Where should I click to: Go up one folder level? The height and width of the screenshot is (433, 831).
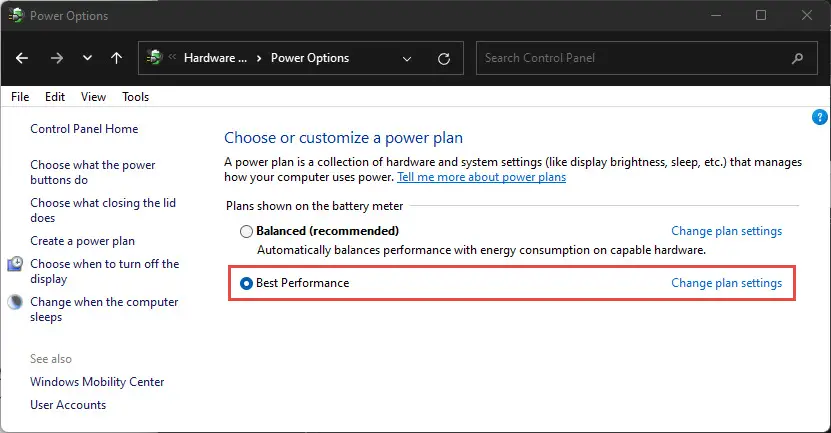117,58
